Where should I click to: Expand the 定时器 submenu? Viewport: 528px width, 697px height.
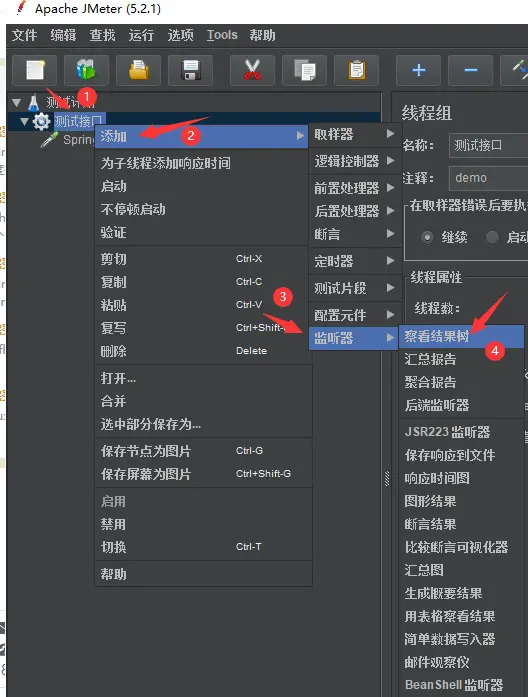point(353,261)
